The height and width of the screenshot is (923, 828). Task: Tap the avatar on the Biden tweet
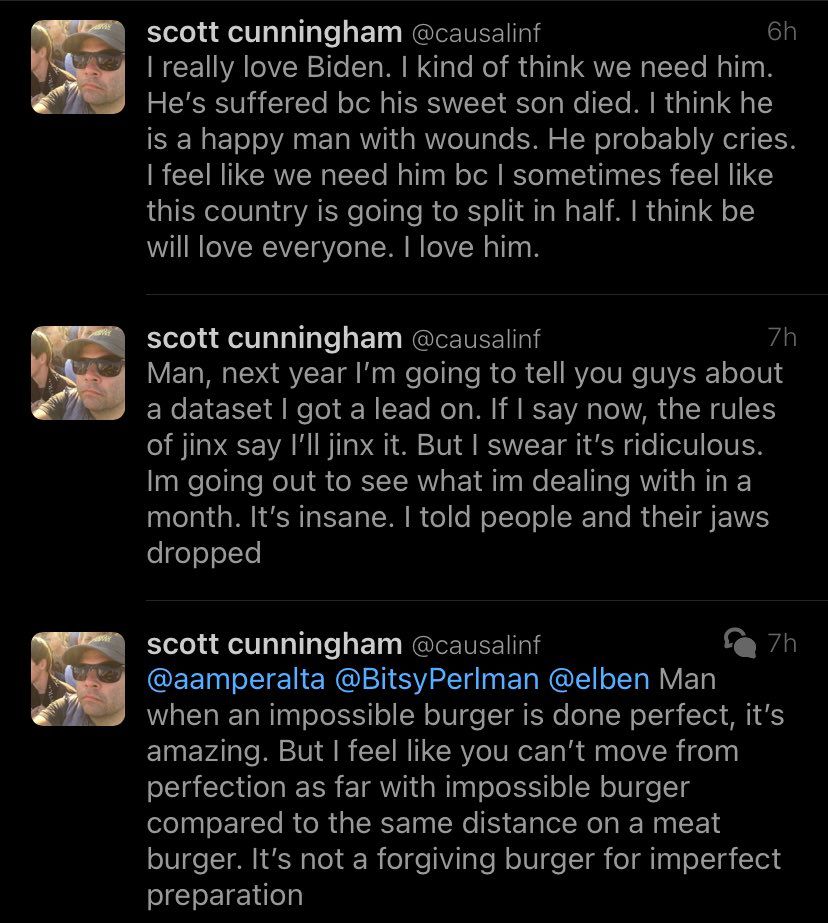coord(78,67)
